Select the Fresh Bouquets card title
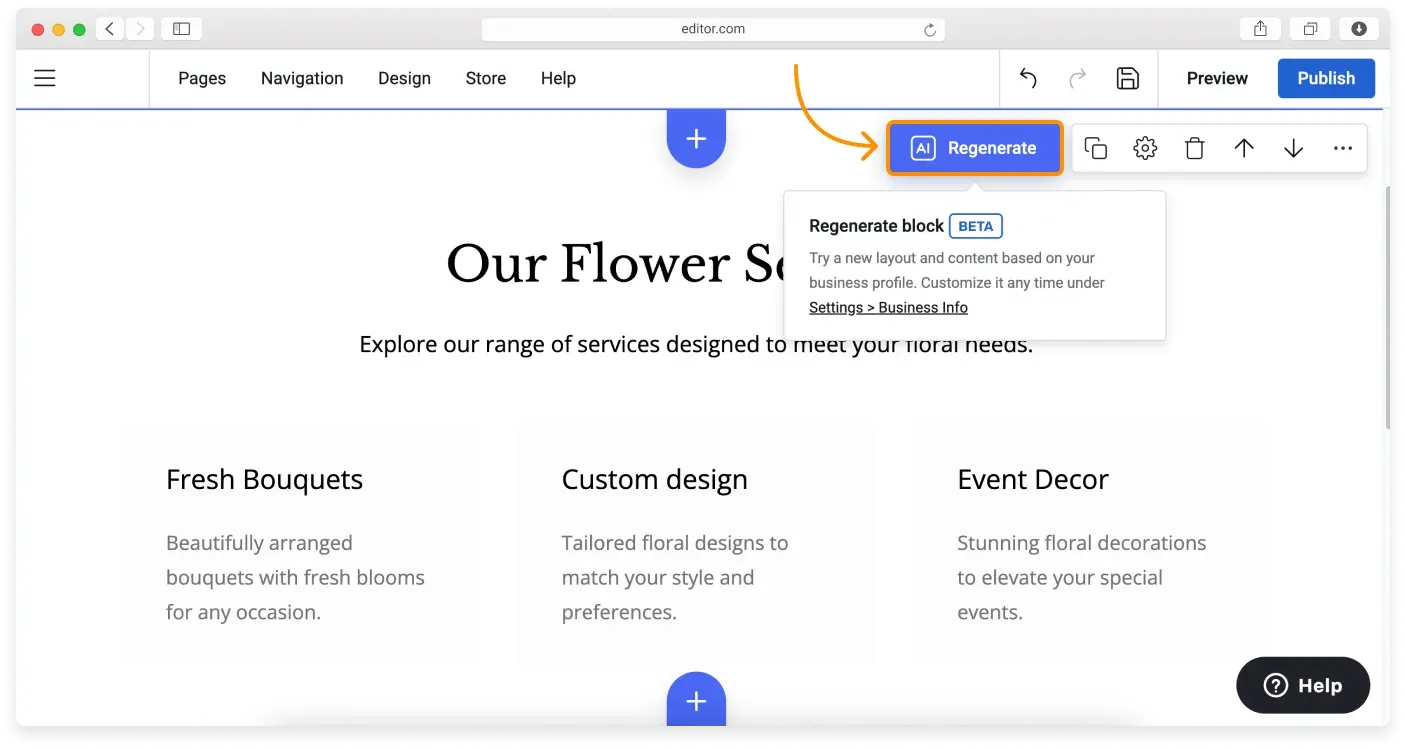The width and height of the screenshot is (1406, 750). click(x=264, y=480)
